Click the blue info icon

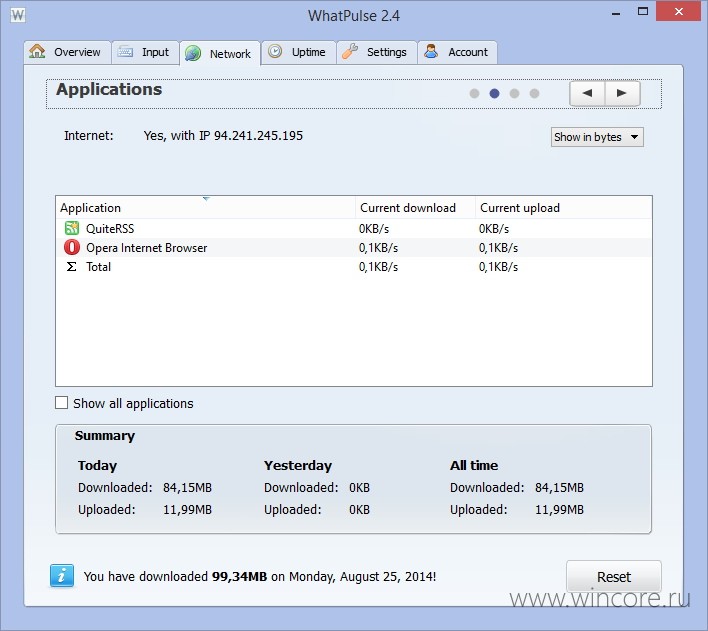click(62, 576)
